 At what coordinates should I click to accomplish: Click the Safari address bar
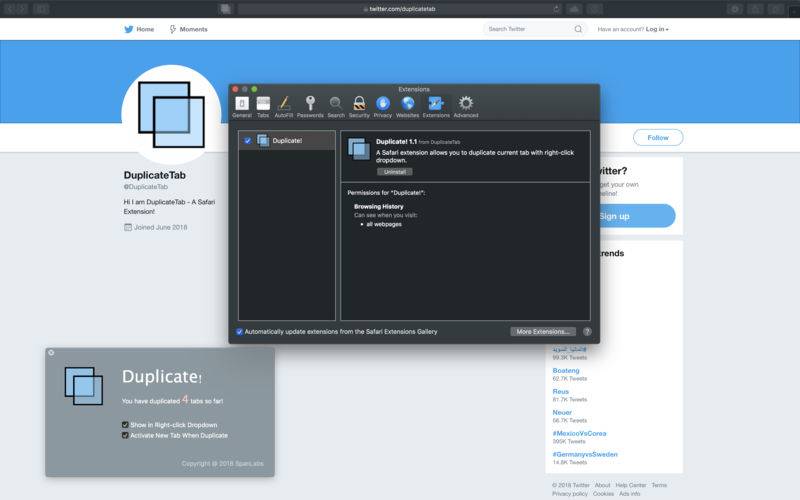coord(399,9)
